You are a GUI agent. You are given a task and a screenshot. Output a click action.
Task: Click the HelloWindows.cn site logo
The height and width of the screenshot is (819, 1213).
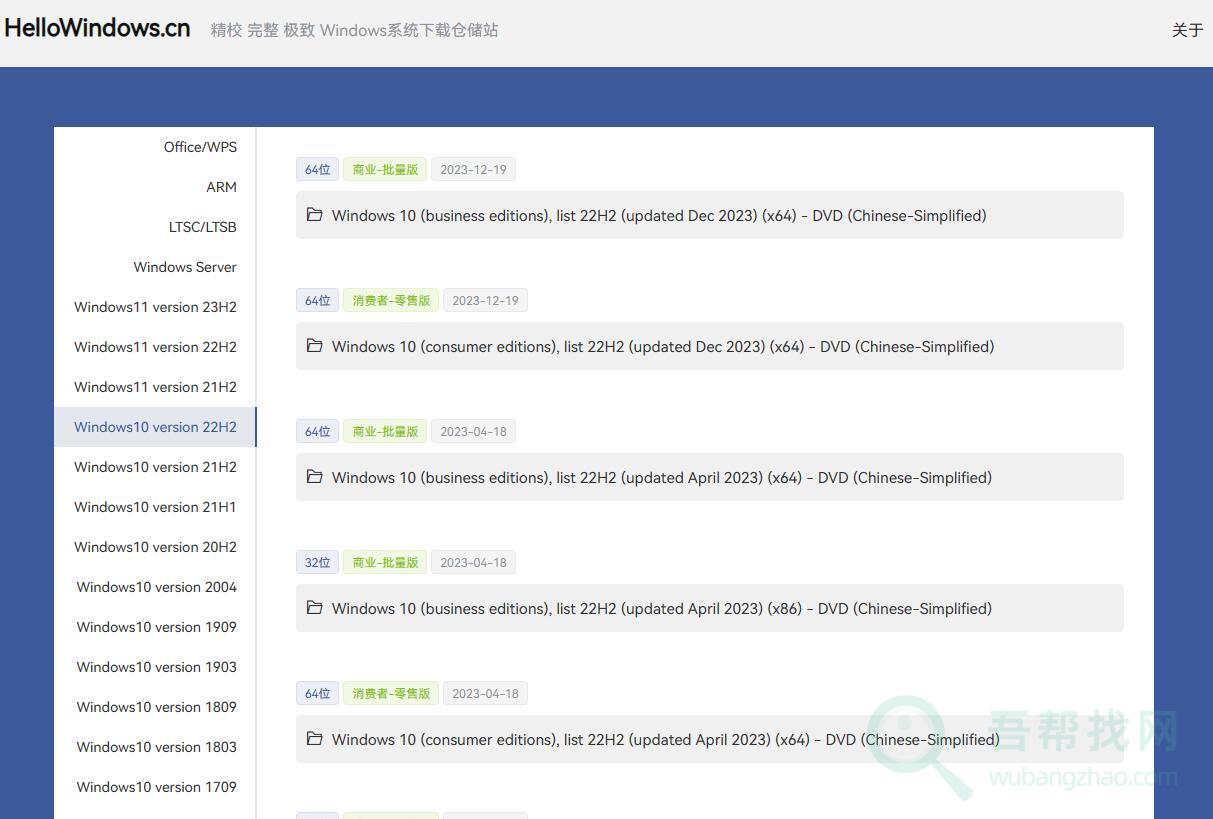[97, 29]
